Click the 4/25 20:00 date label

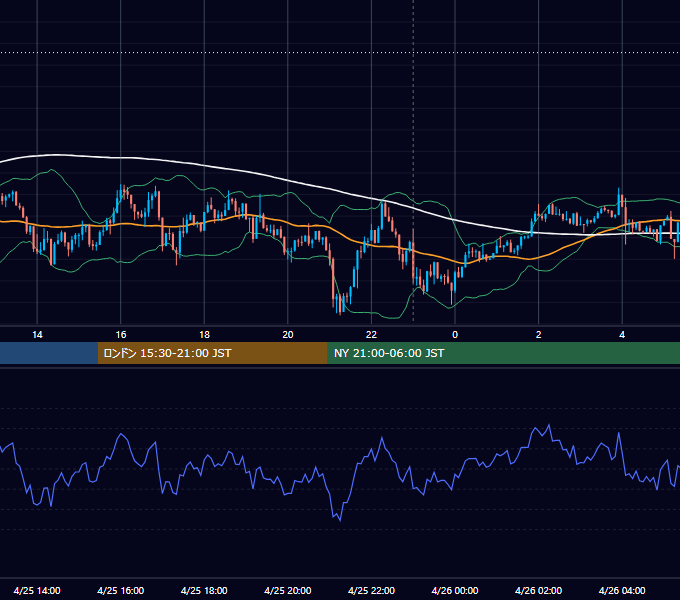(288, 590)
